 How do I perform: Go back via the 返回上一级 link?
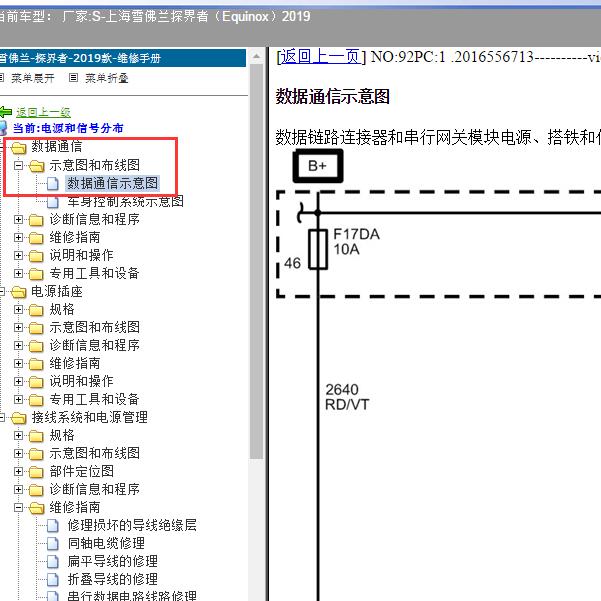pyautogui.click(x=43, y=112)
